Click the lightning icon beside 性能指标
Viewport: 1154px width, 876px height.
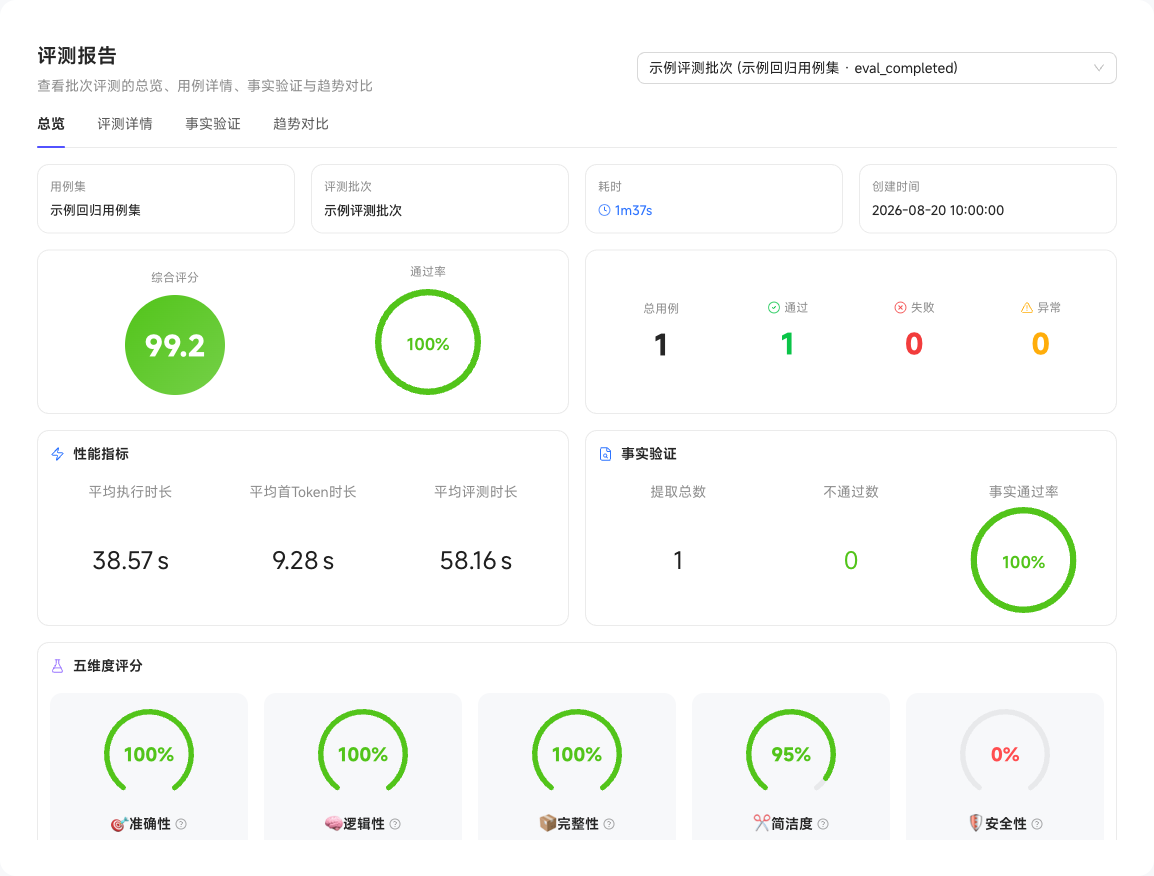click(x=57, y=454)
